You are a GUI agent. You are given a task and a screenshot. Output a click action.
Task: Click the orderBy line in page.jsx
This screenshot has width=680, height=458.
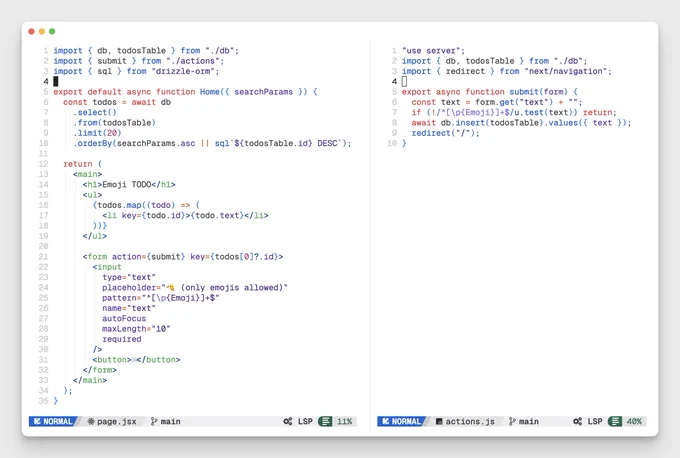(212, 143)
